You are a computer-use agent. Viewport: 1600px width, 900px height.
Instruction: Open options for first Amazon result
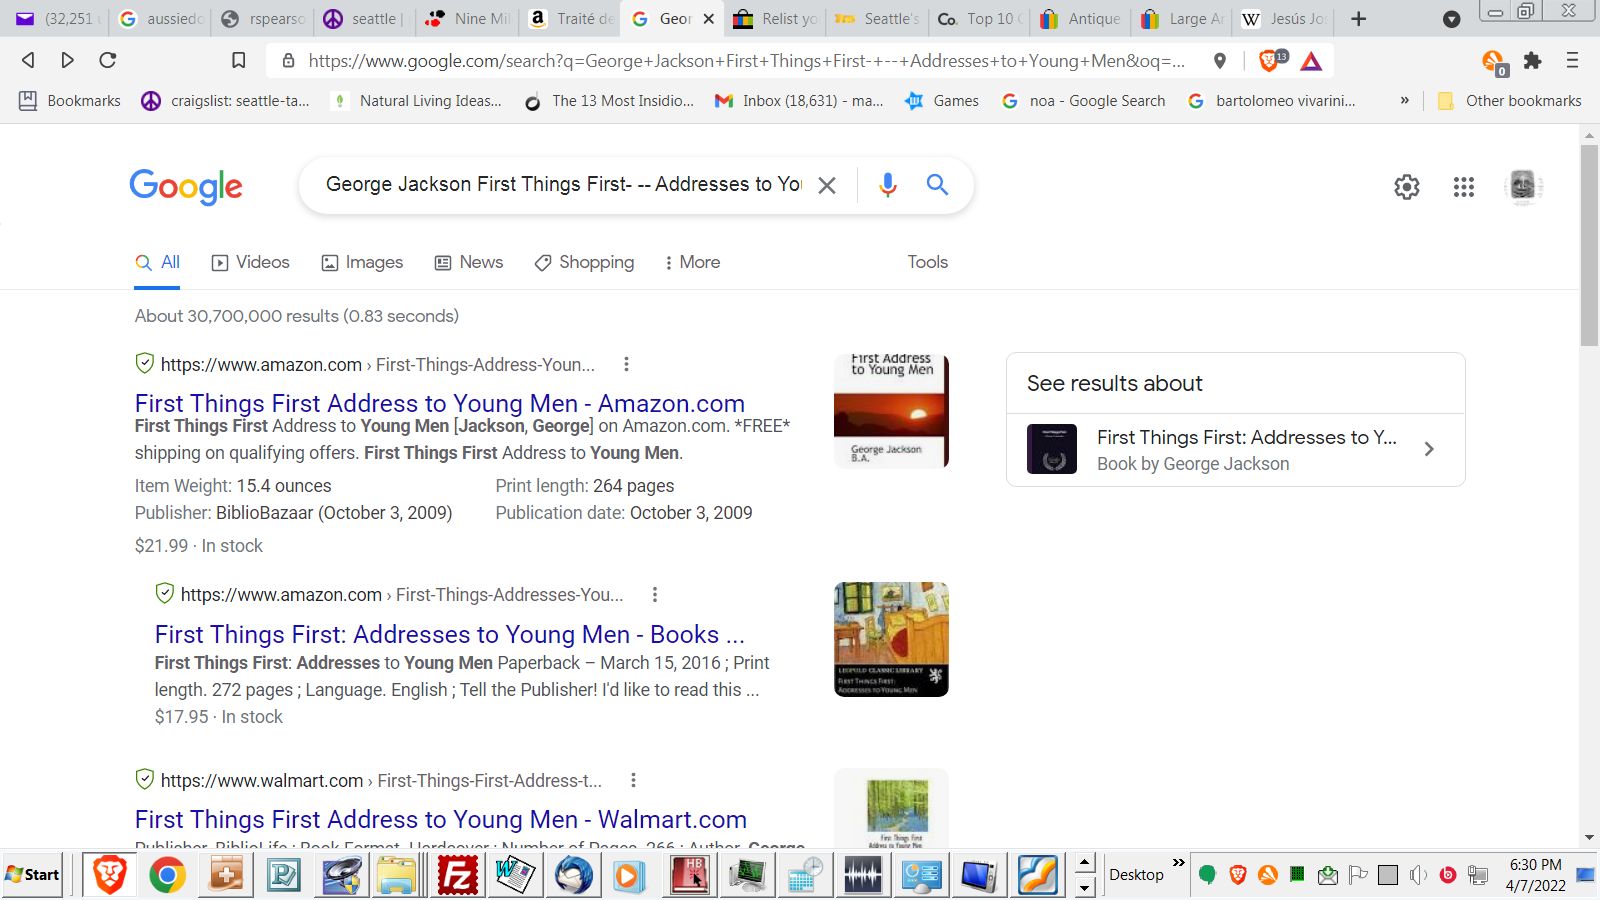626,364
